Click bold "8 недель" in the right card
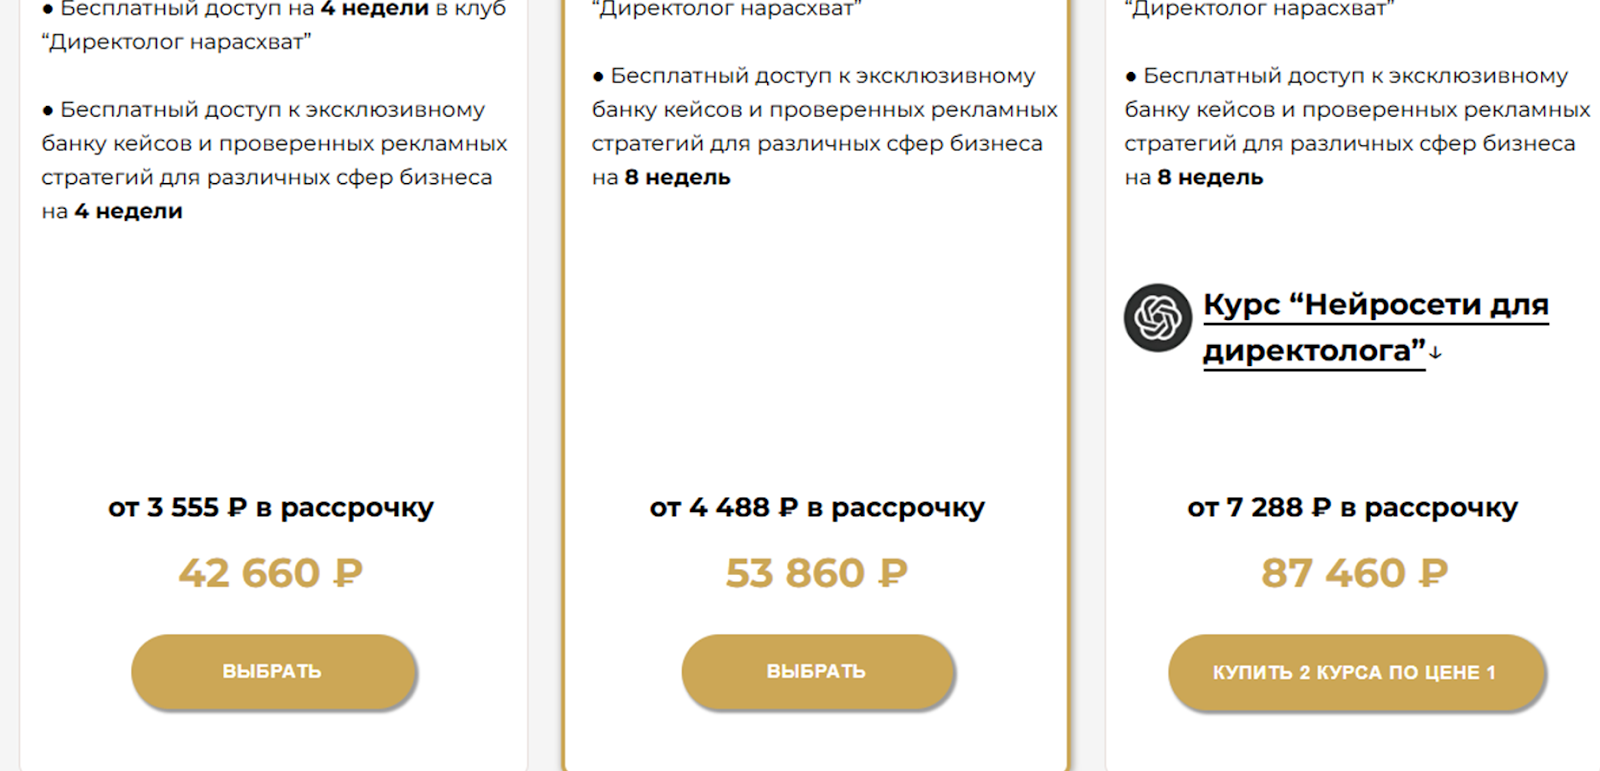Screen dimensions: 1600x771 (1210, 177)
